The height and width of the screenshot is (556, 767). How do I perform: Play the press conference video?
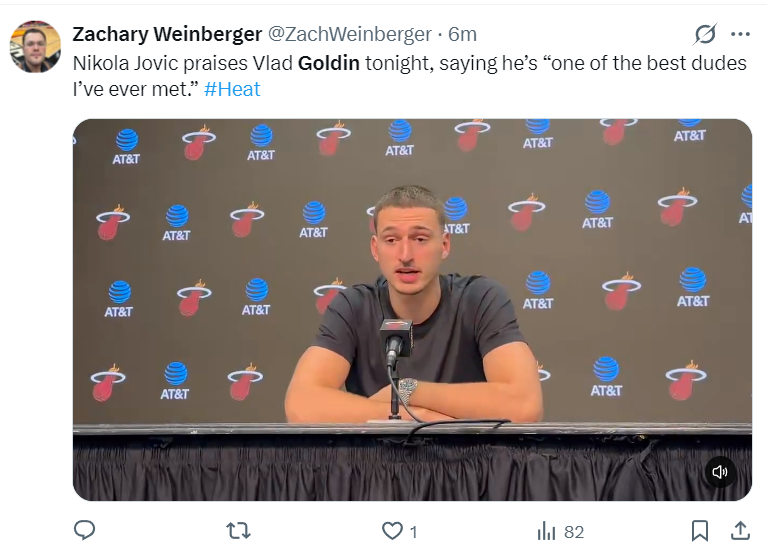tap(412, 310)
